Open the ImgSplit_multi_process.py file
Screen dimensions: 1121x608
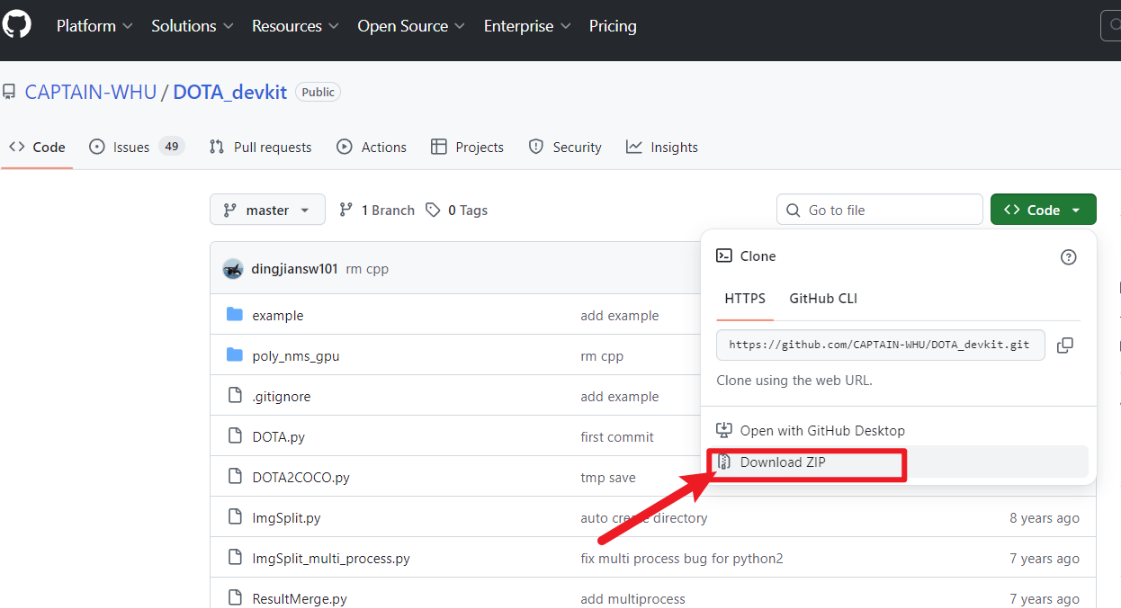pyautogui.click(x=331, y=559)
